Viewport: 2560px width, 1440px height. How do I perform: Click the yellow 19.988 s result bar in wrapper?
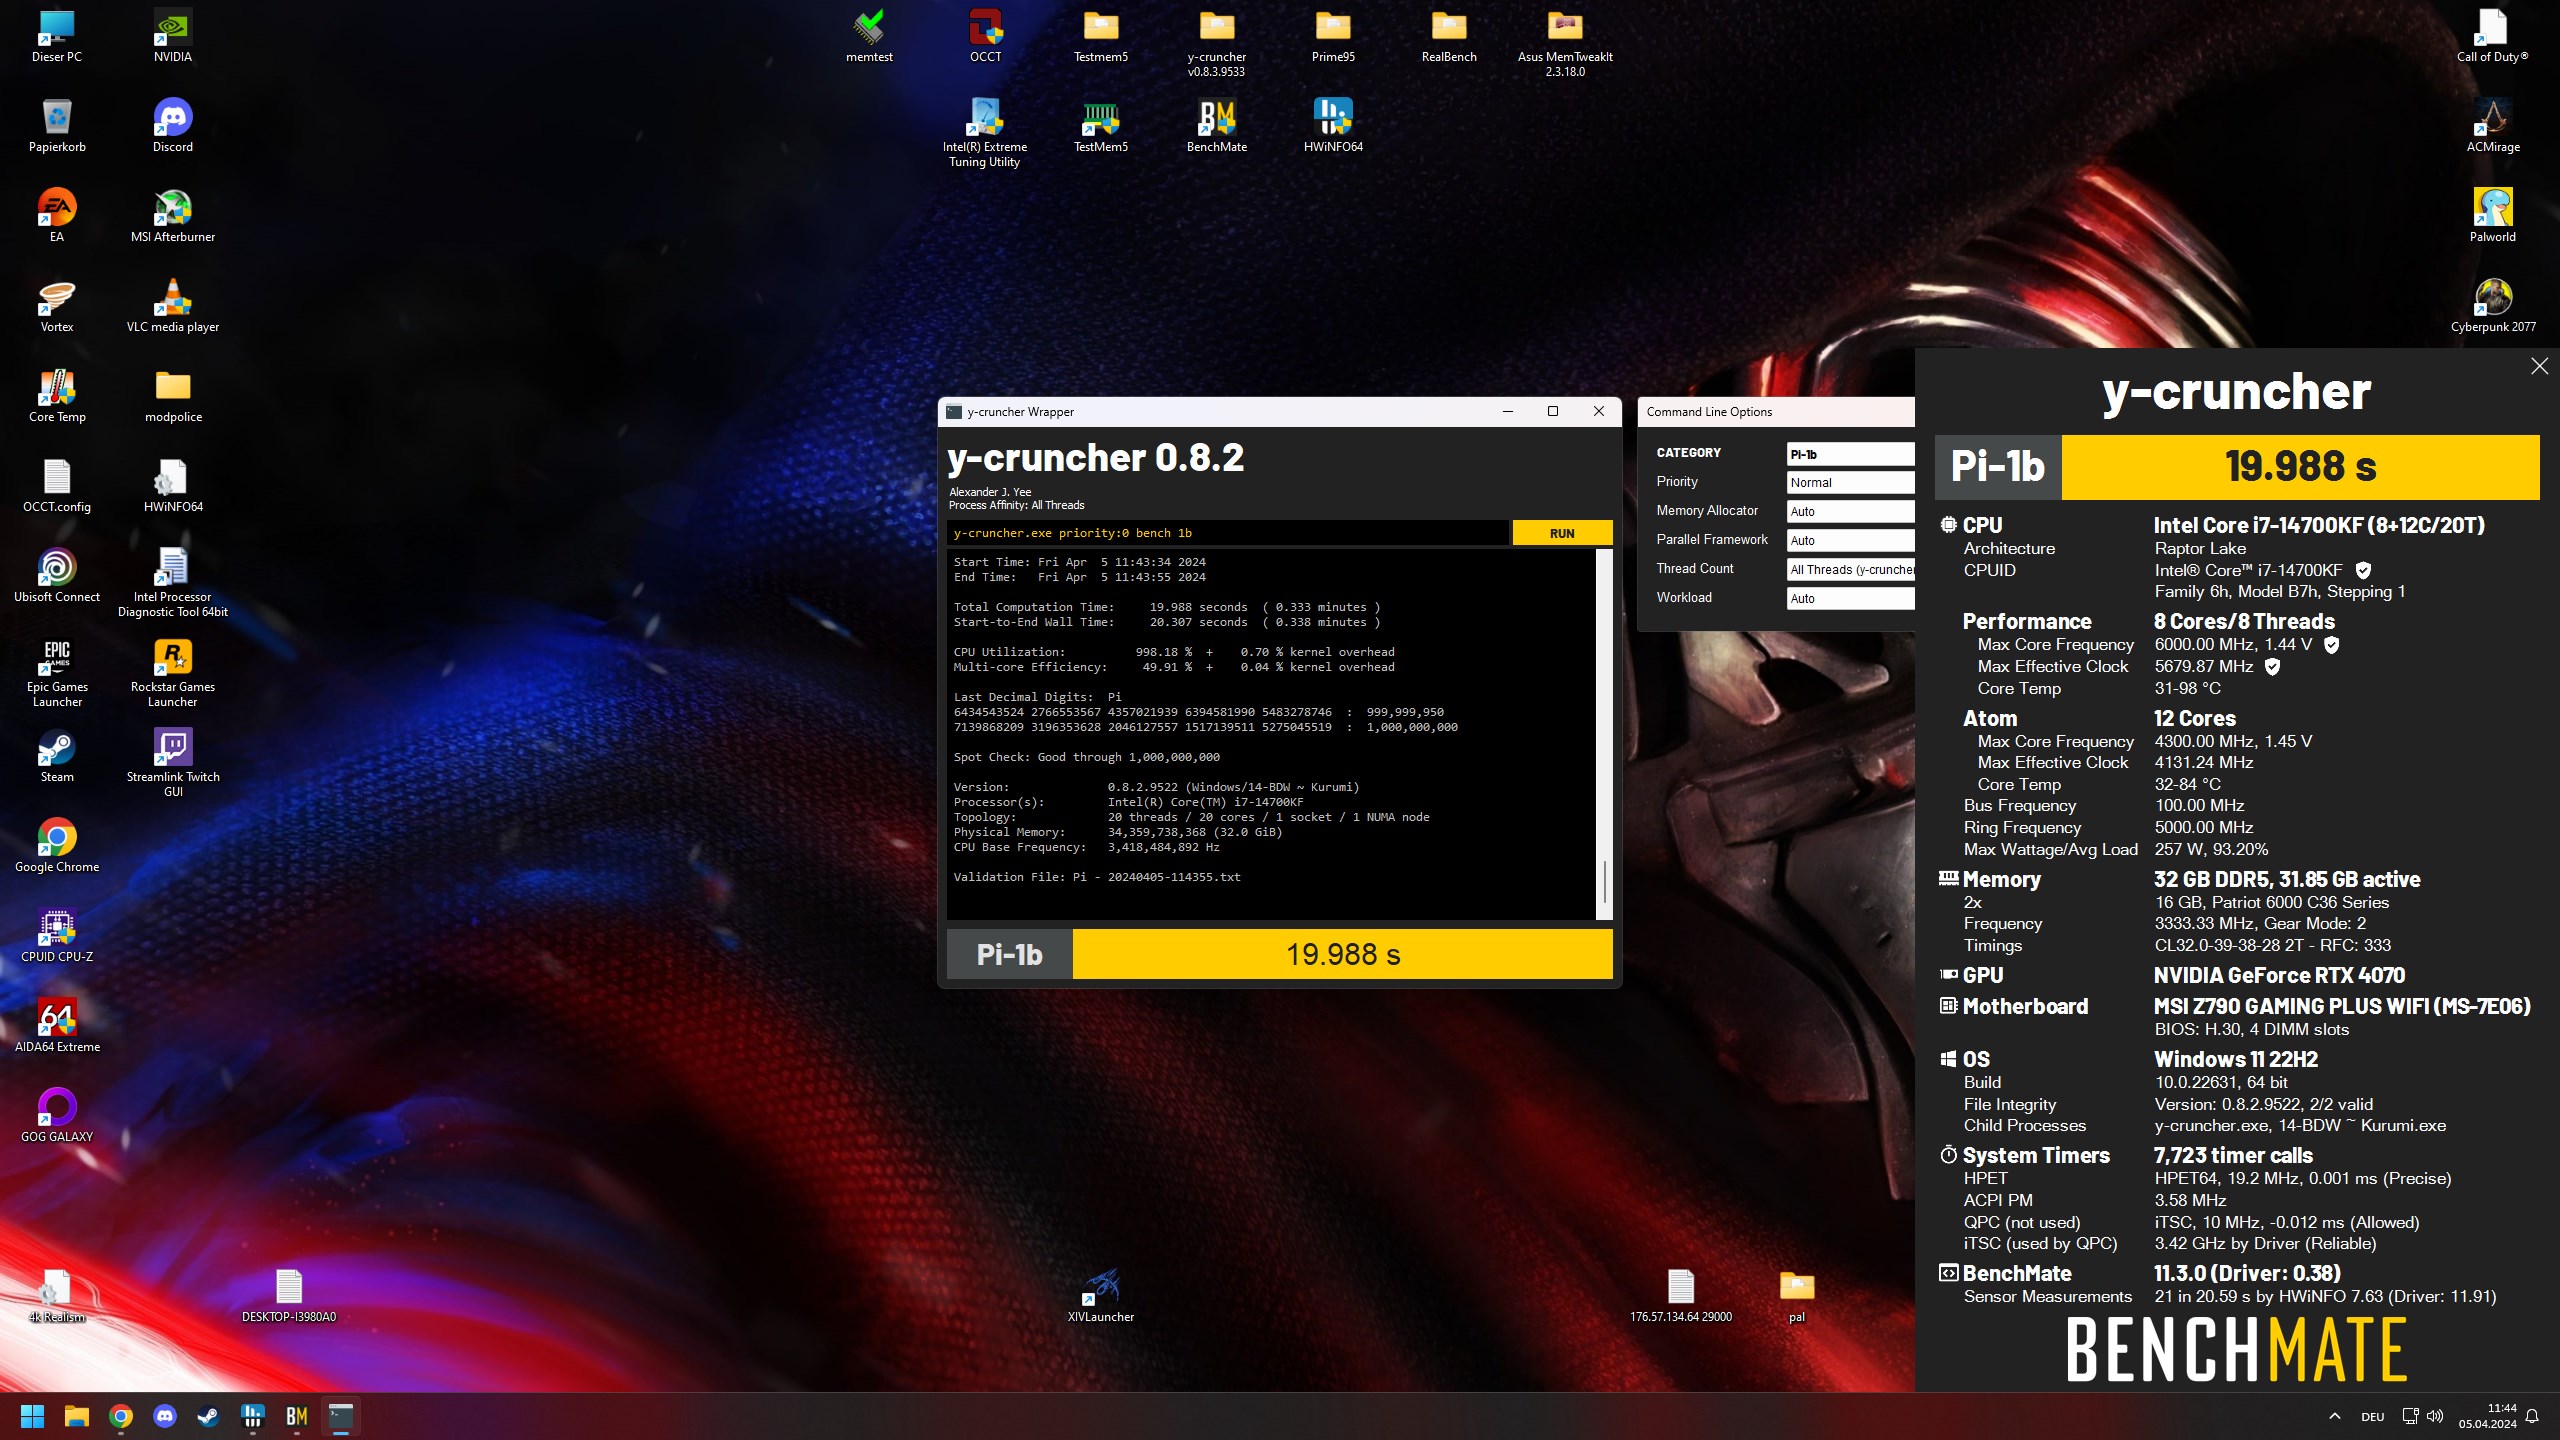click(1342, 954)
